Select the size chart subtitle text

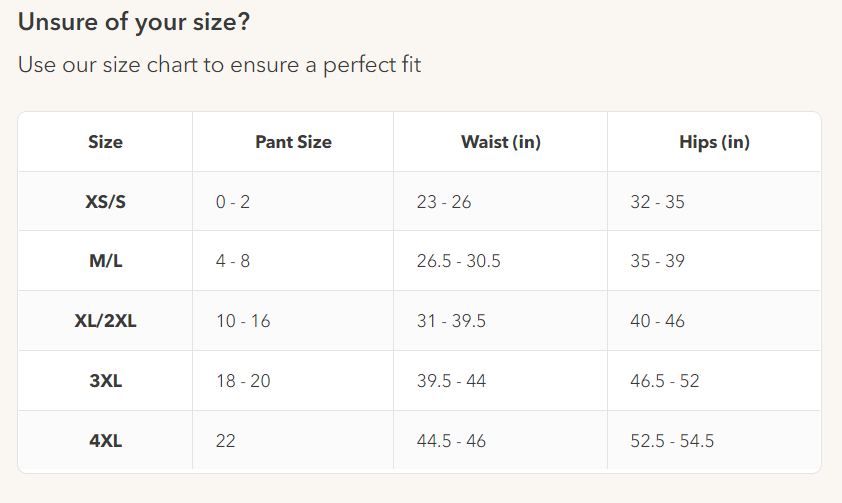point(220,65)
